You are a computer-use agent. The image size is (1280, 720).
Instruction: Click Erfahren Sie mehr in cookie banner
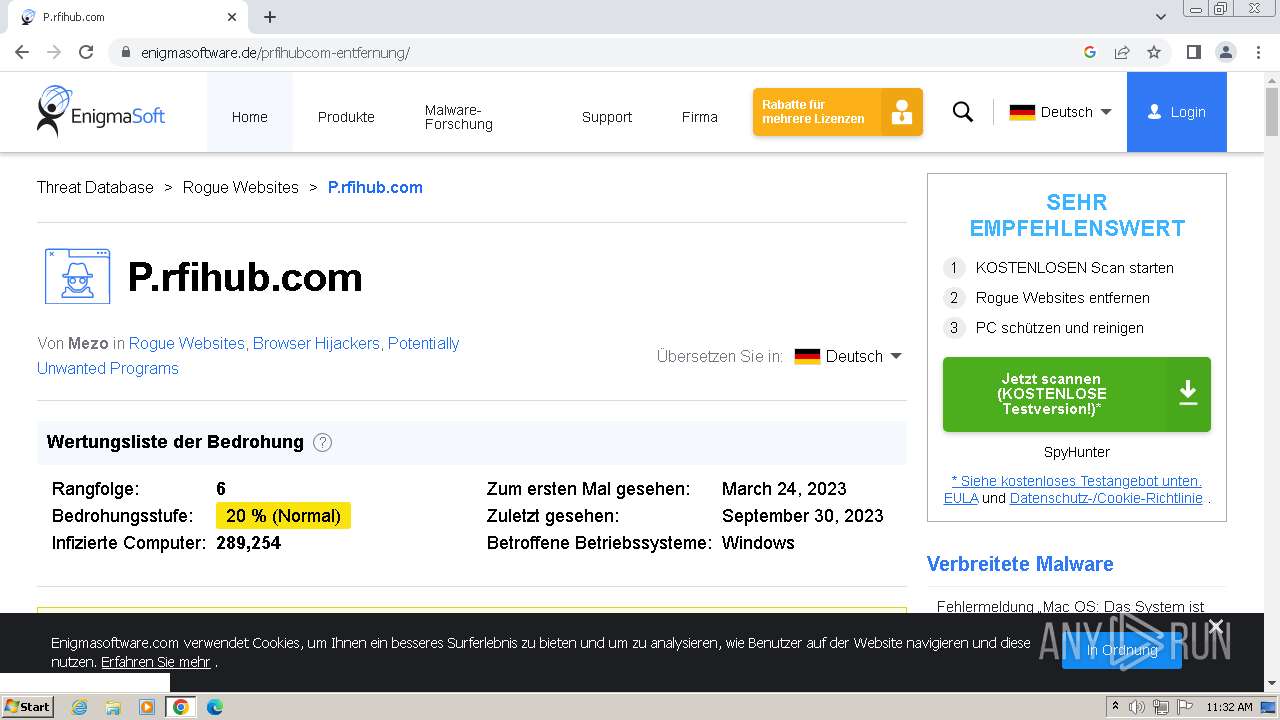click(156, 662)
